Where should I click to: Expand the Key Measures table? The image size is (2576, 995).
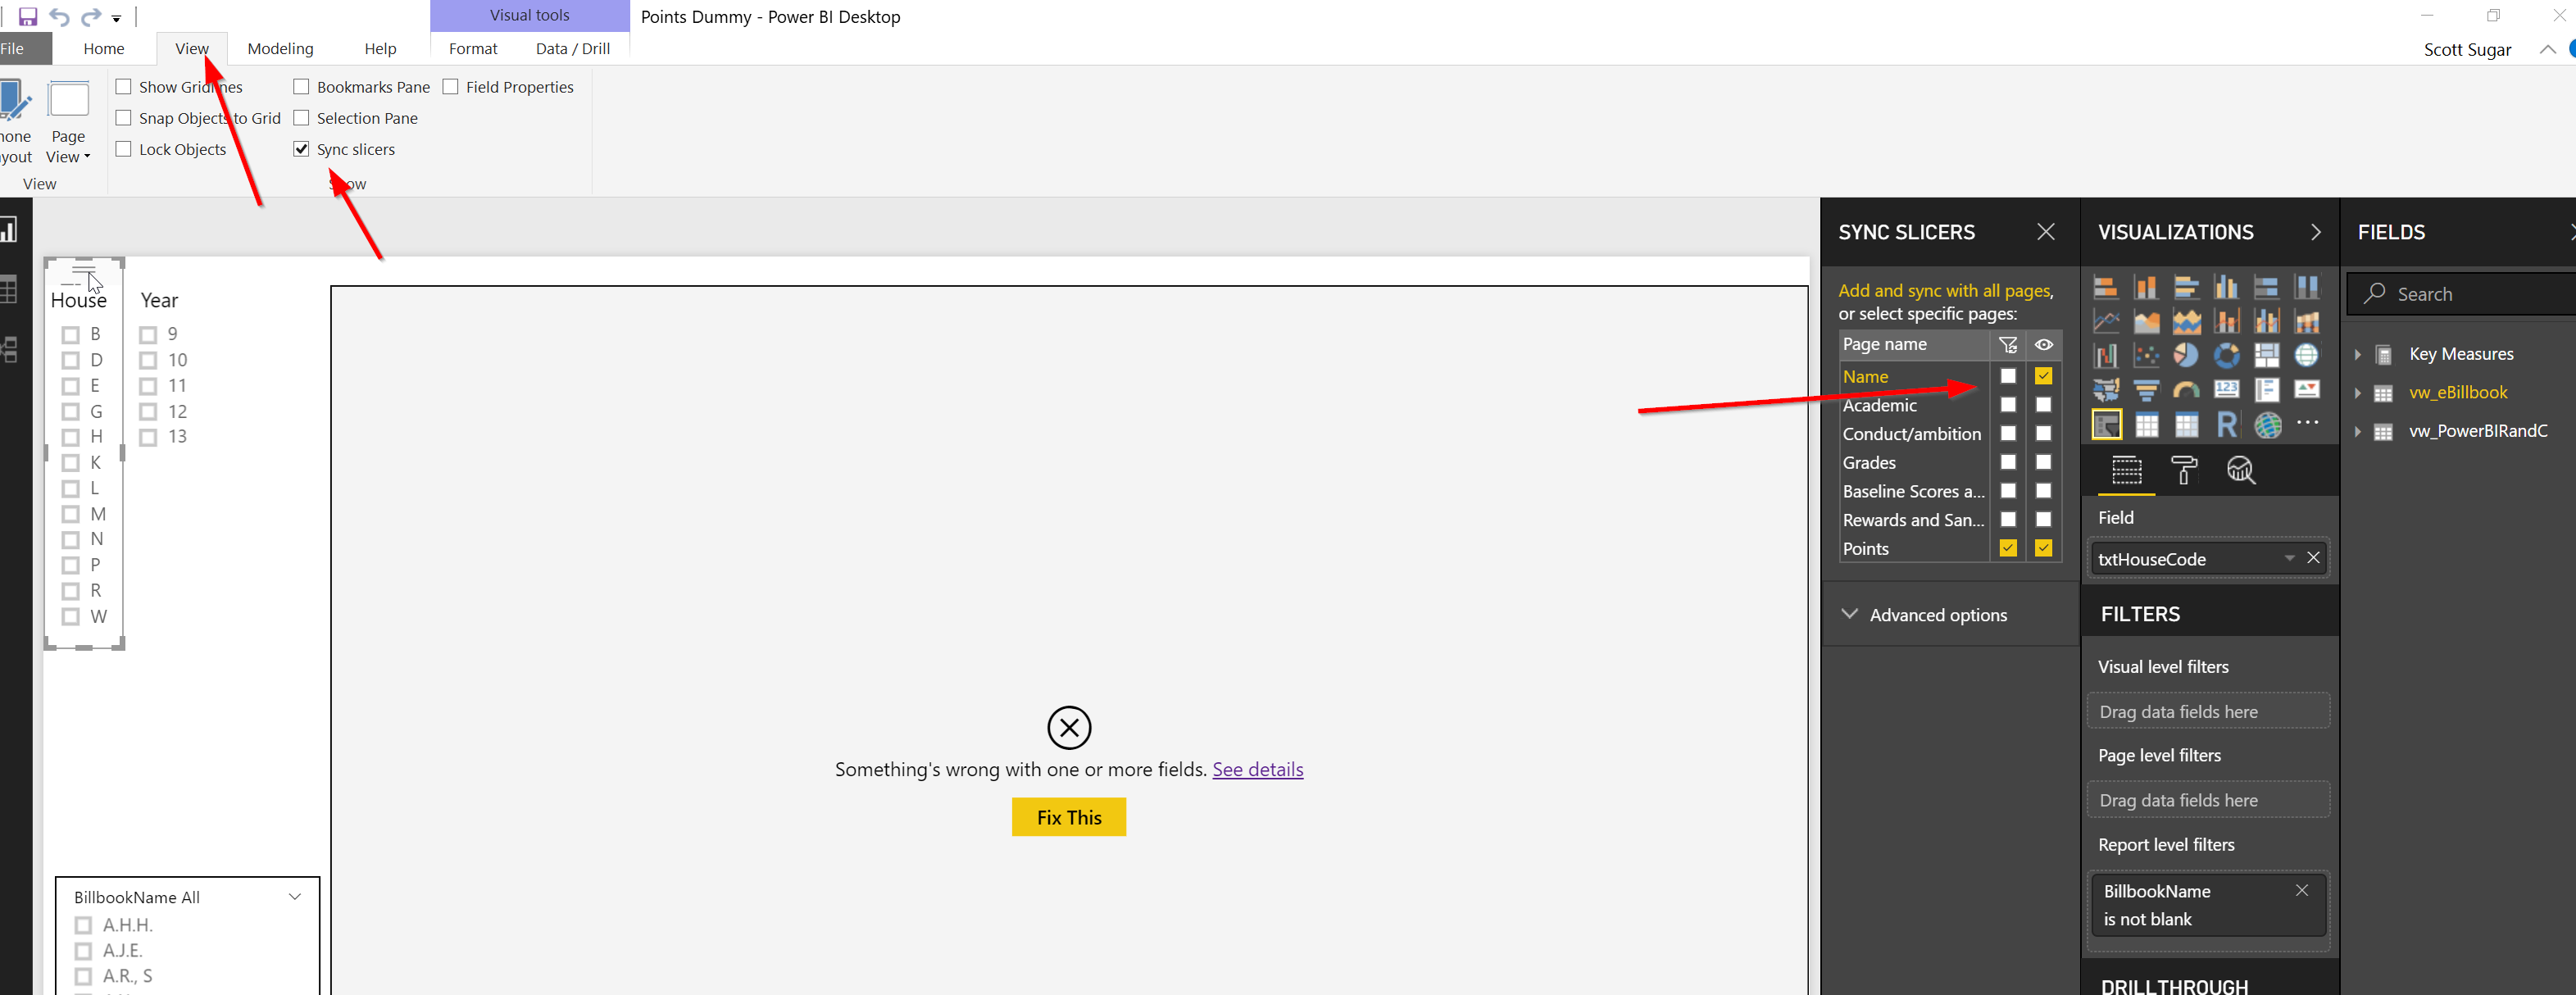[x=2357, y=354]
